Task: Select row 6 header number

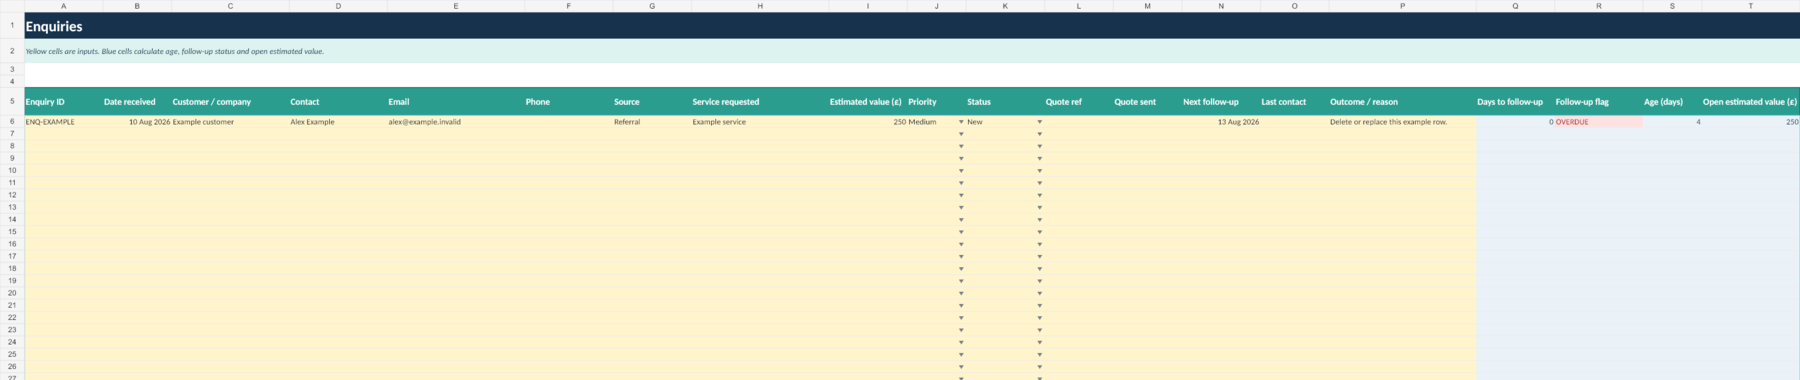Action: point(12,122)
